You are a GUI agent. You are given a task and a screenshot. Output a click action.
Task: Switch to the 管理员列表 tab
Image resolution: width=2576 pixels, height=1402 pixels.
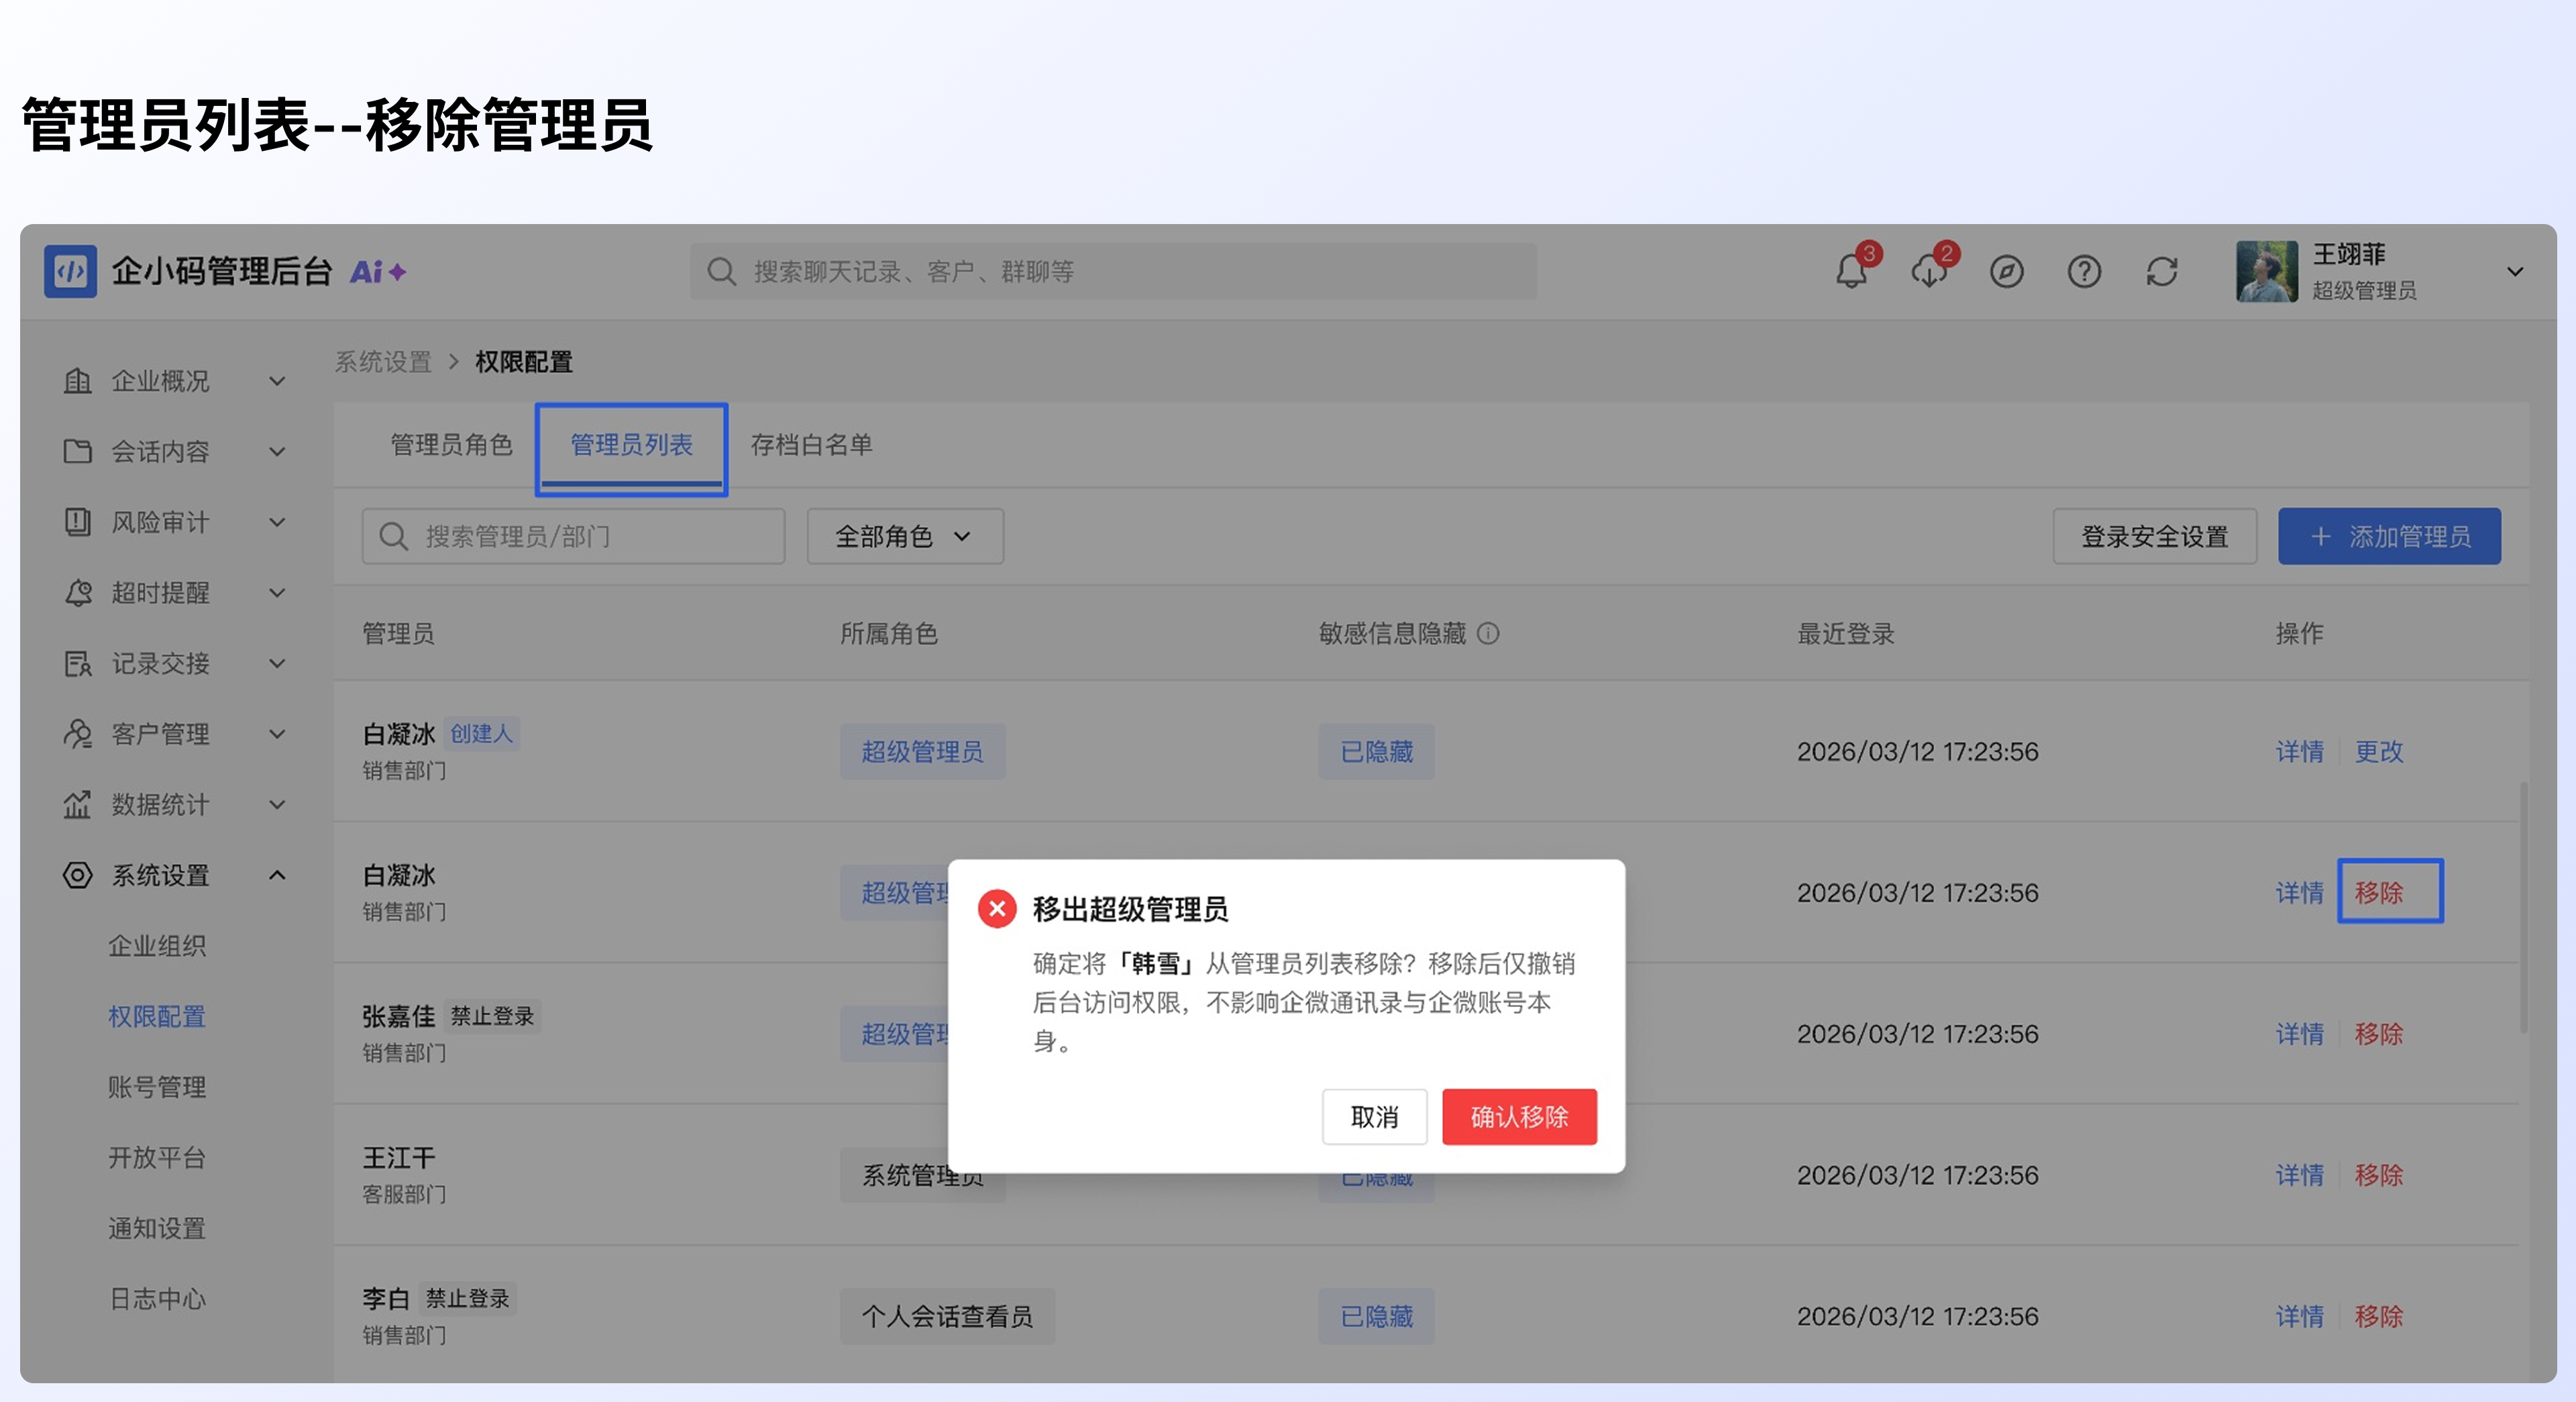click(x=631, y=444)
